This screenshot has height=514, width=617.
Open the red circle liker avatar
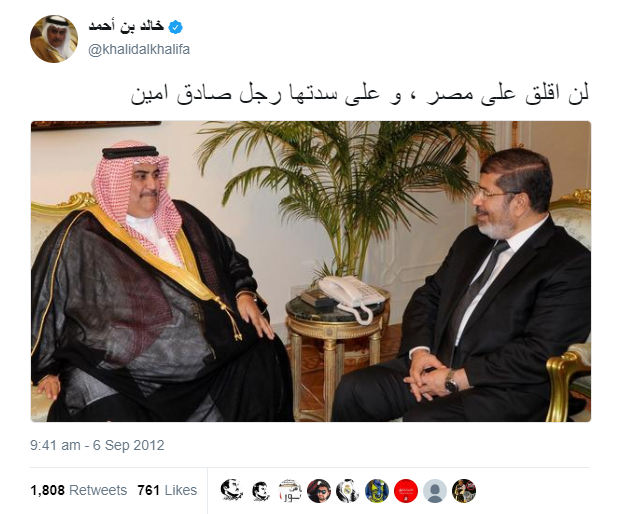coord(406,491)
